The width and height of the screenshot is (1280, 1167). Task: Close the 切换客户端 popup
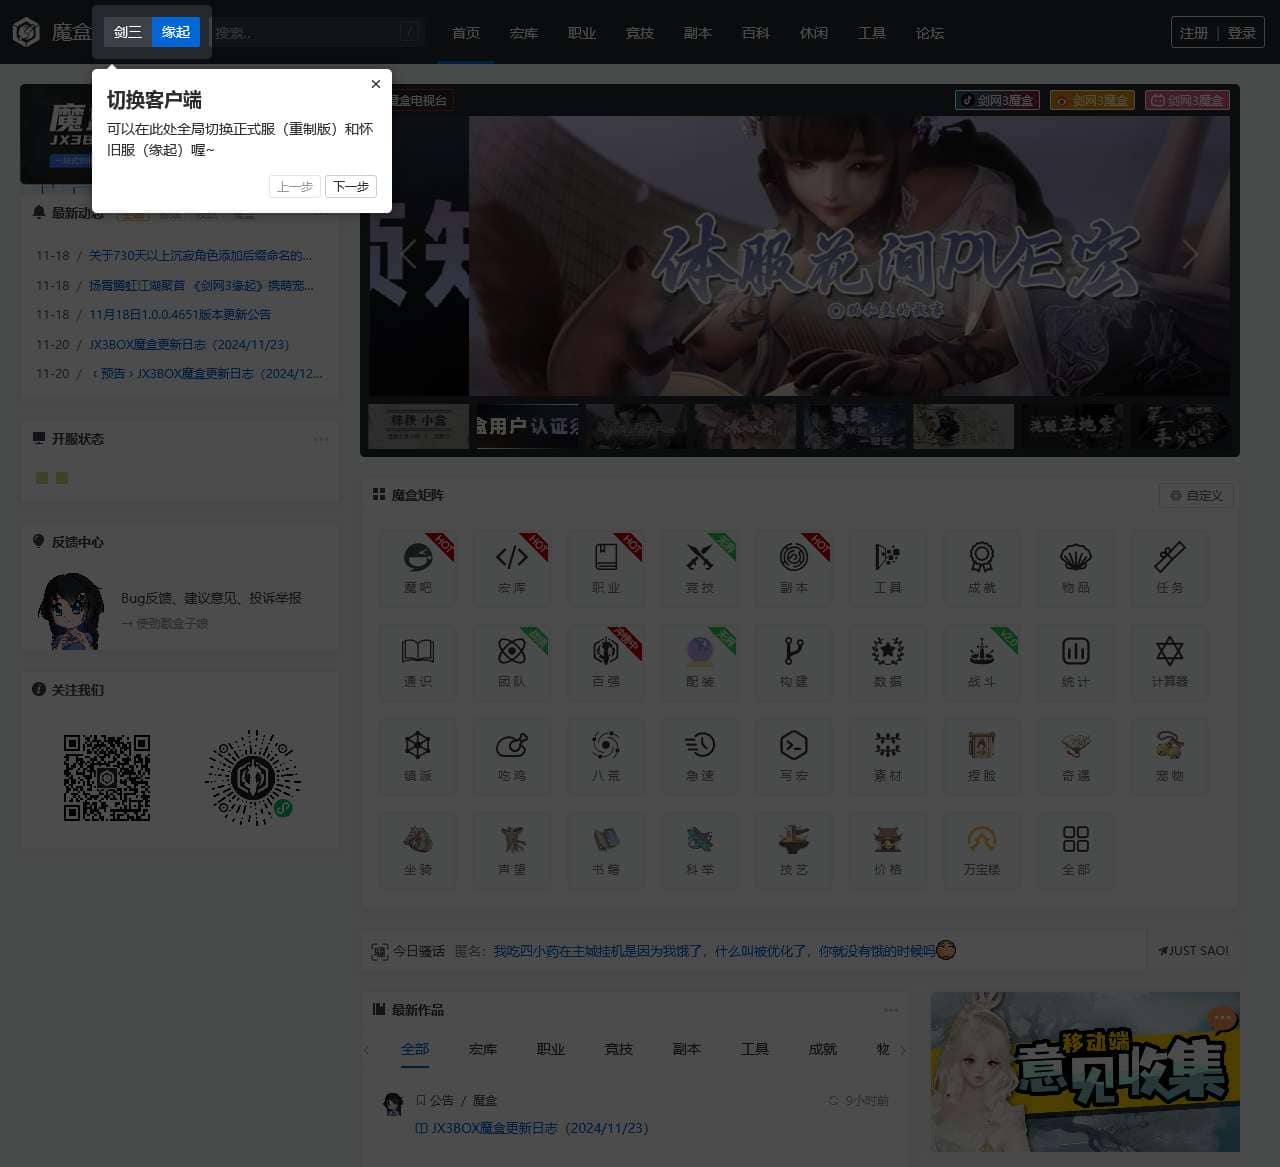[376, 84]
